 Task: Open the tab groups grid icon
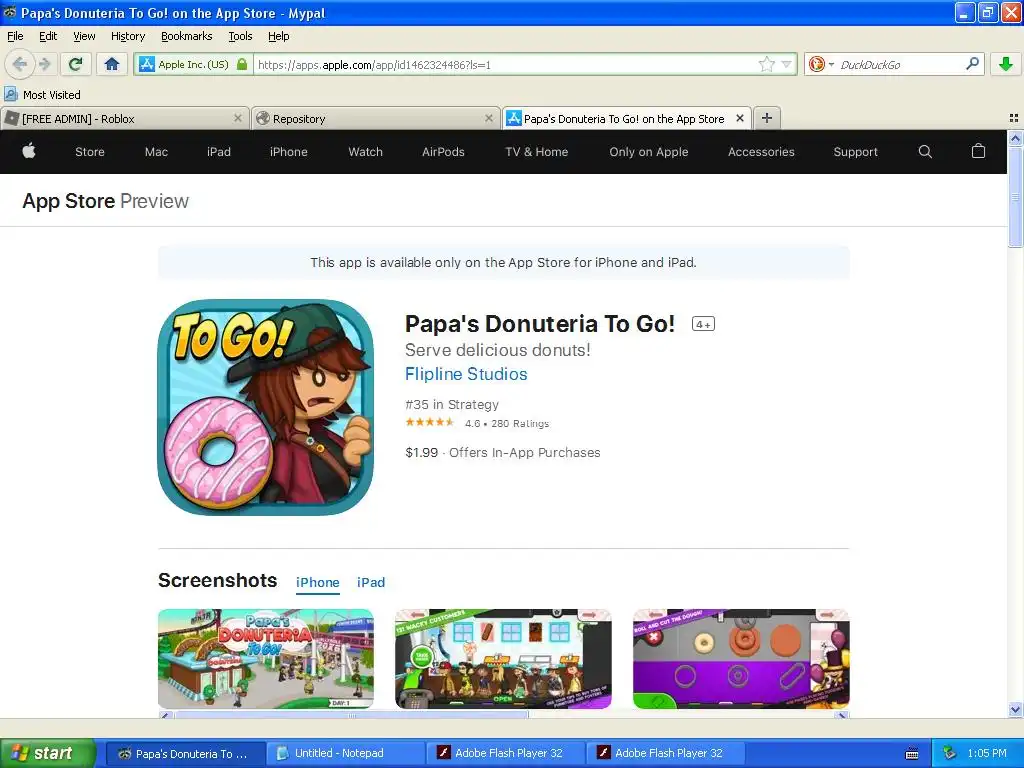[1014, 118]
